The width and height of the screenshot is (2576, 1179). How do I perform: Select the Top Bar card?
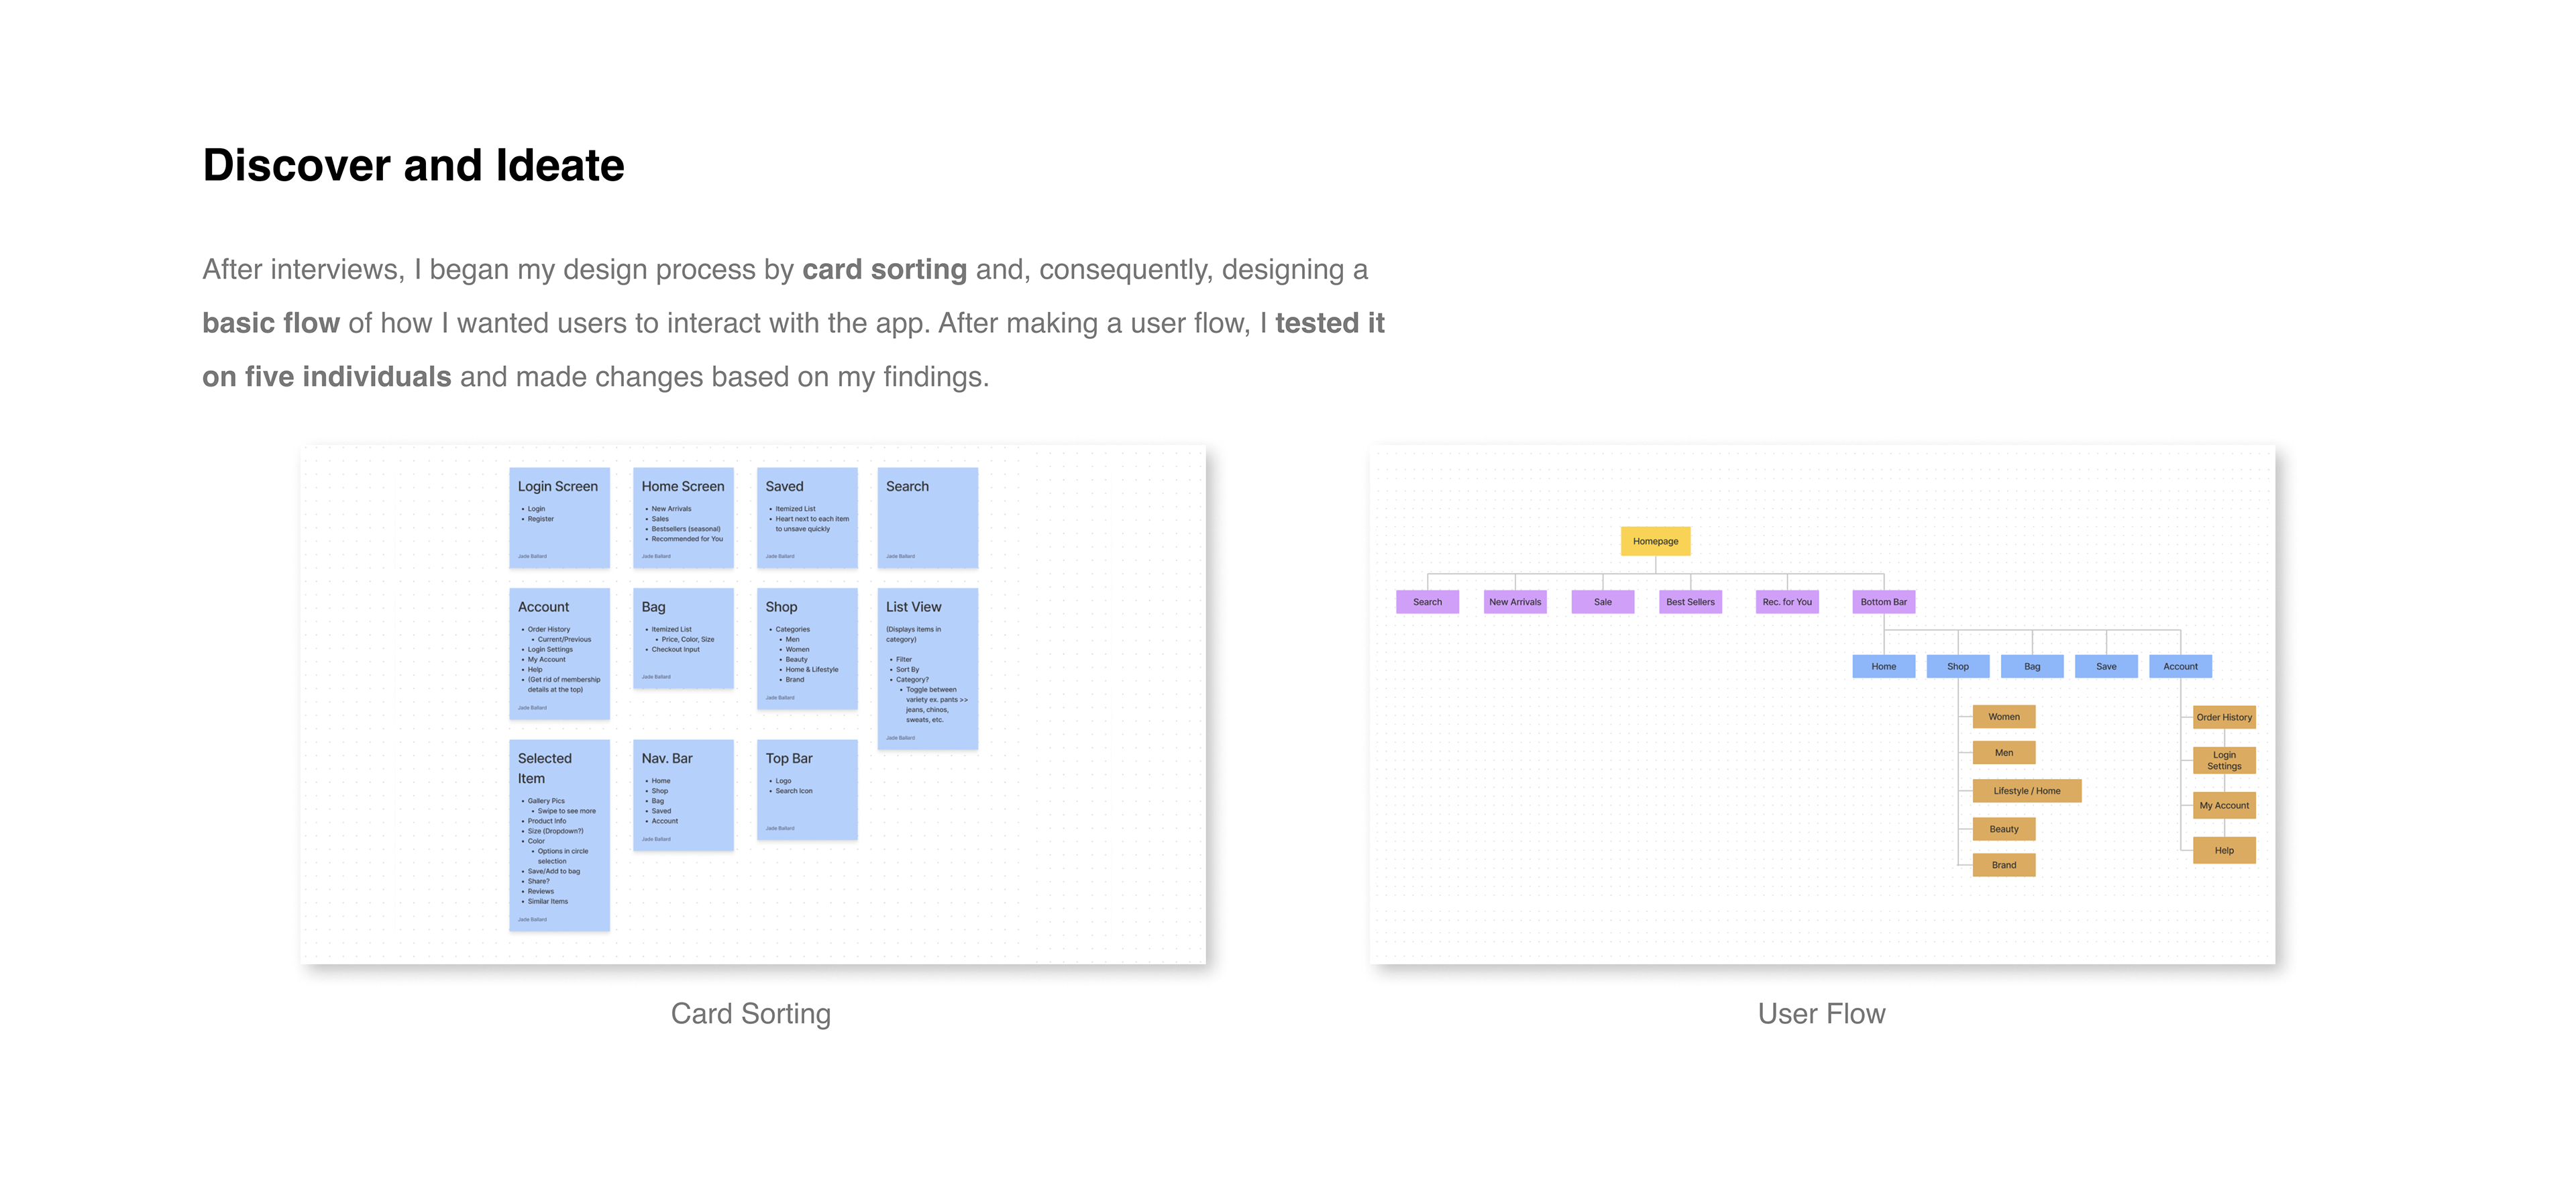pos(807,789)
